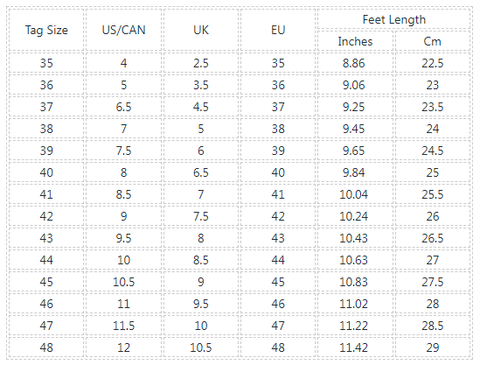Click the 22.5 cm cell
This screenshot has height=365, width=480.
(x=433, y=63)
